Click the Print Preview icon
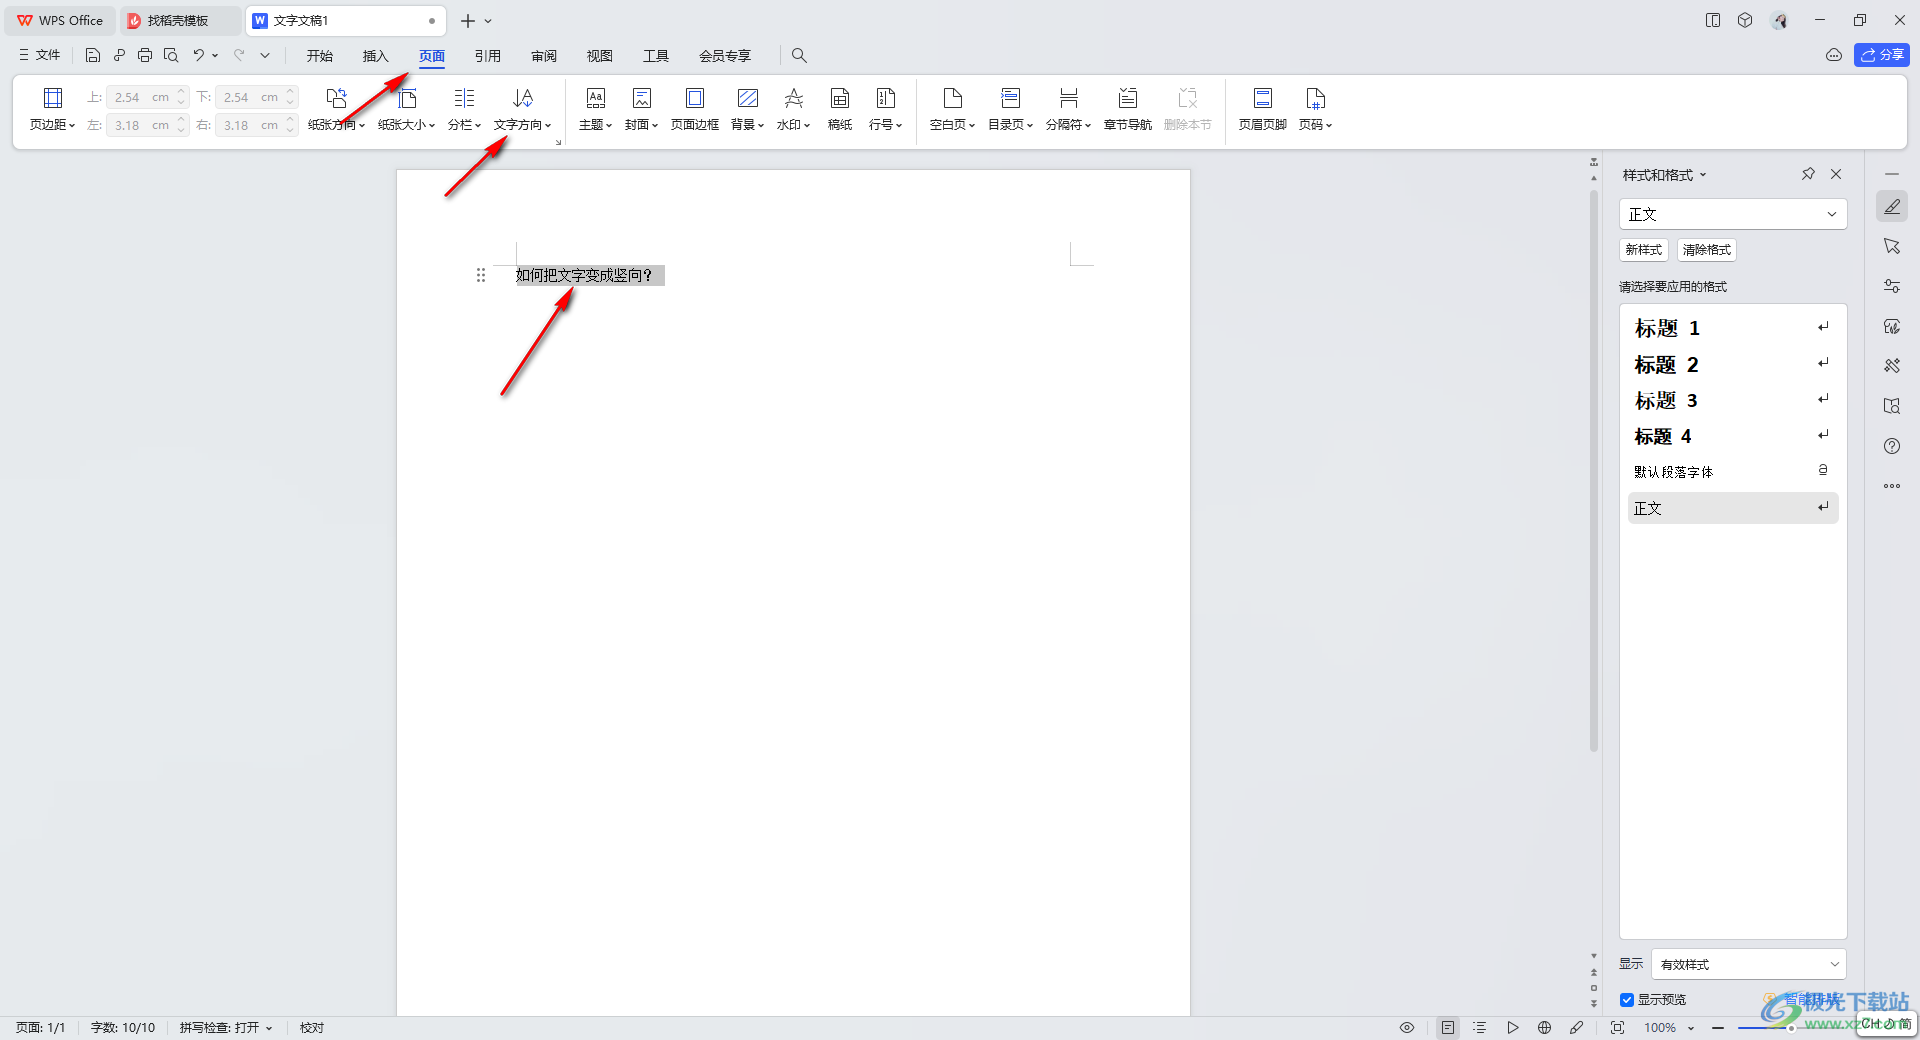The height and width of the screenshot is (1040, 1920). coord(171,55)
